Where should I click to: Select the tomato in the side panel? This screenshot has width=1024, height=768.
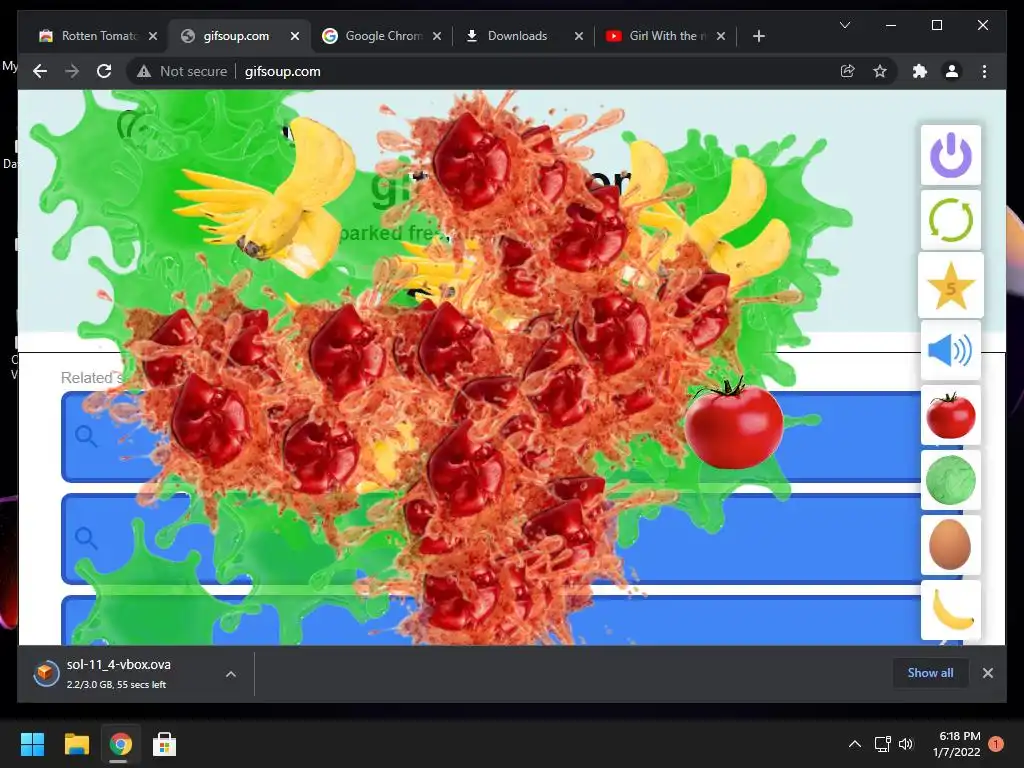coord(951,415)
